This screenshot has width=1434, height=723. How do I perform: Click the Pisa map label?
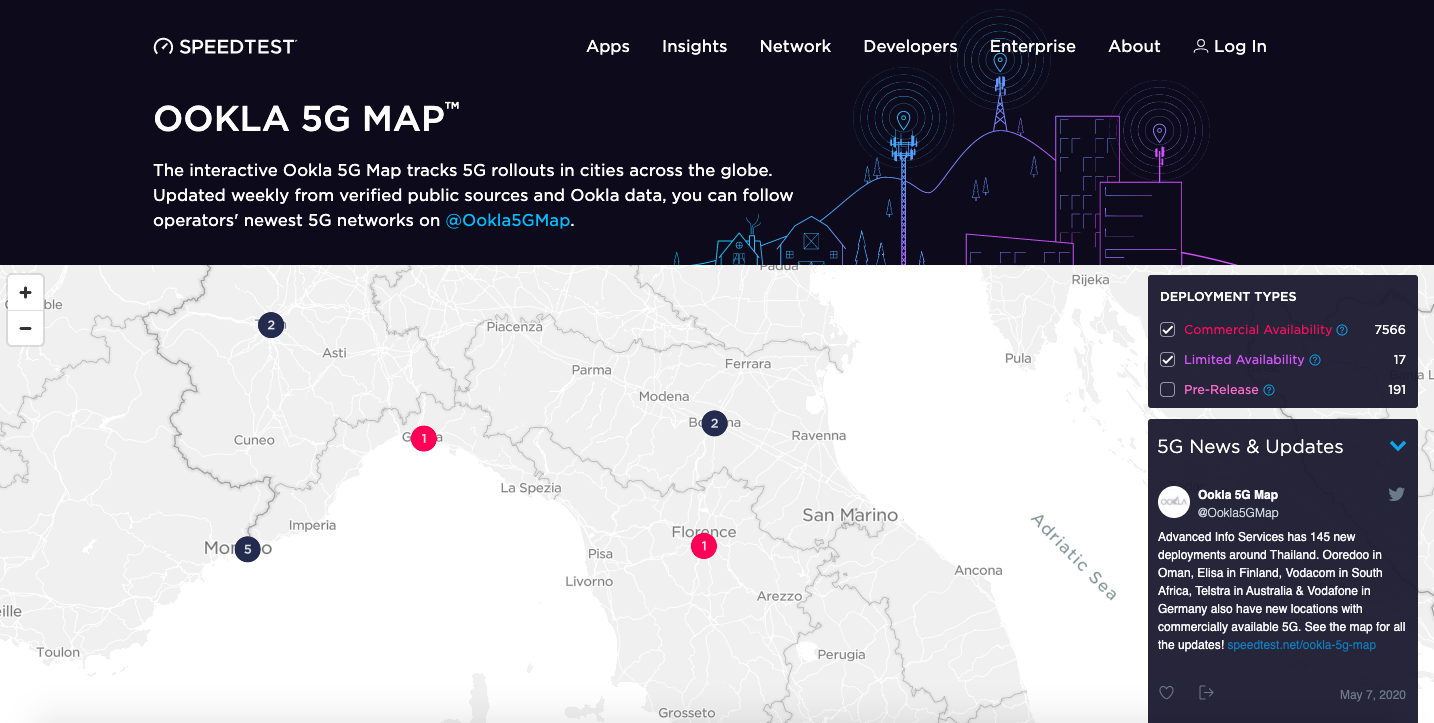pyautogui.click(x=601, y=553)
